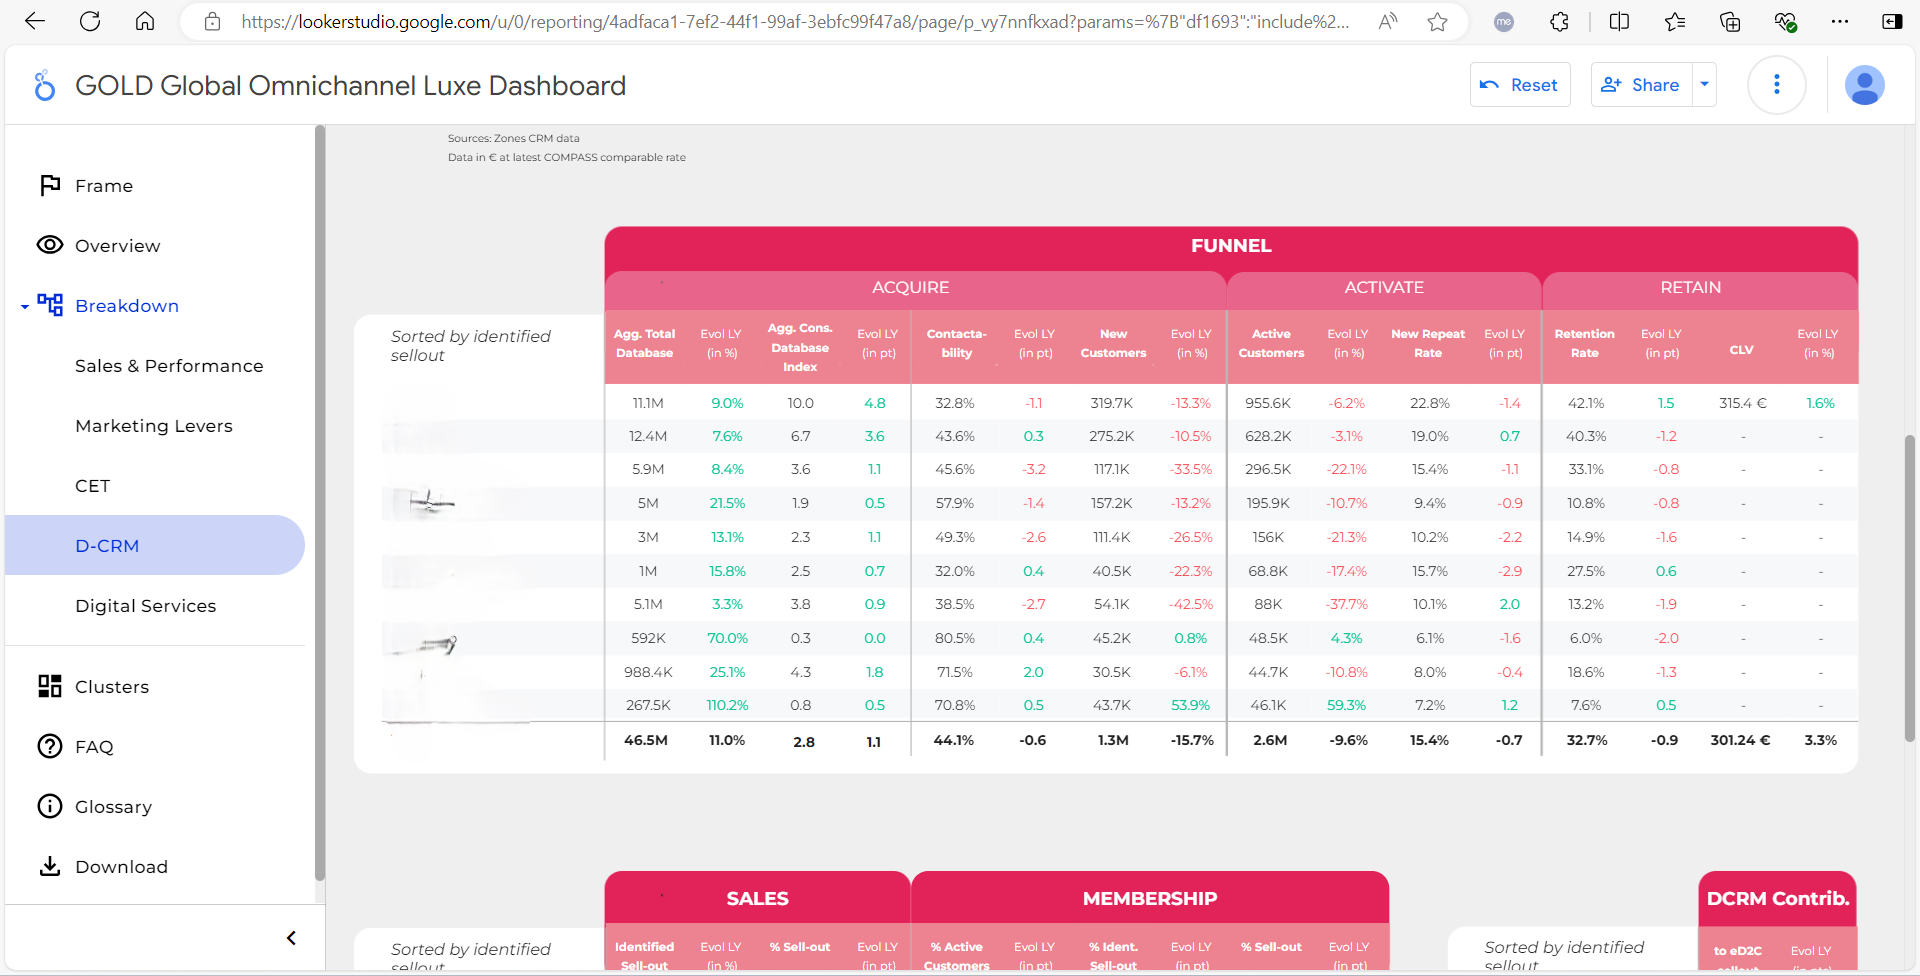
Task: Click the Download icon in sidebar
Action: pyautogui.click(x=50, y=866)
